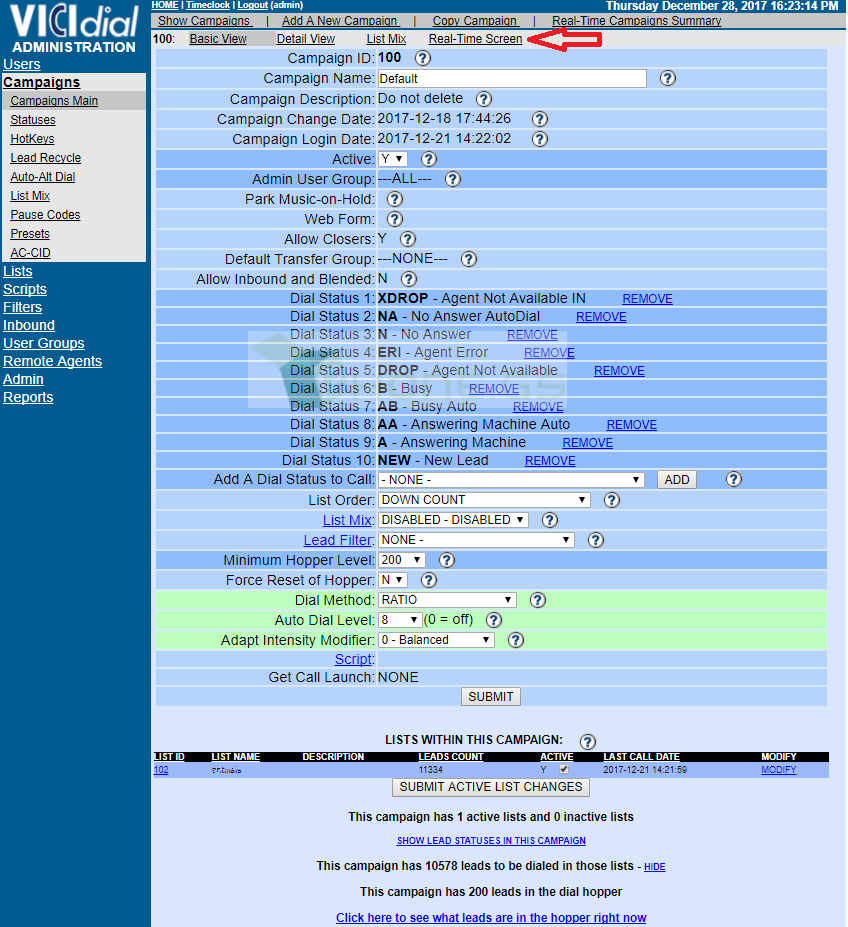
Task: Click help icon for Allow Closers
Action: (x=408, y=239)
